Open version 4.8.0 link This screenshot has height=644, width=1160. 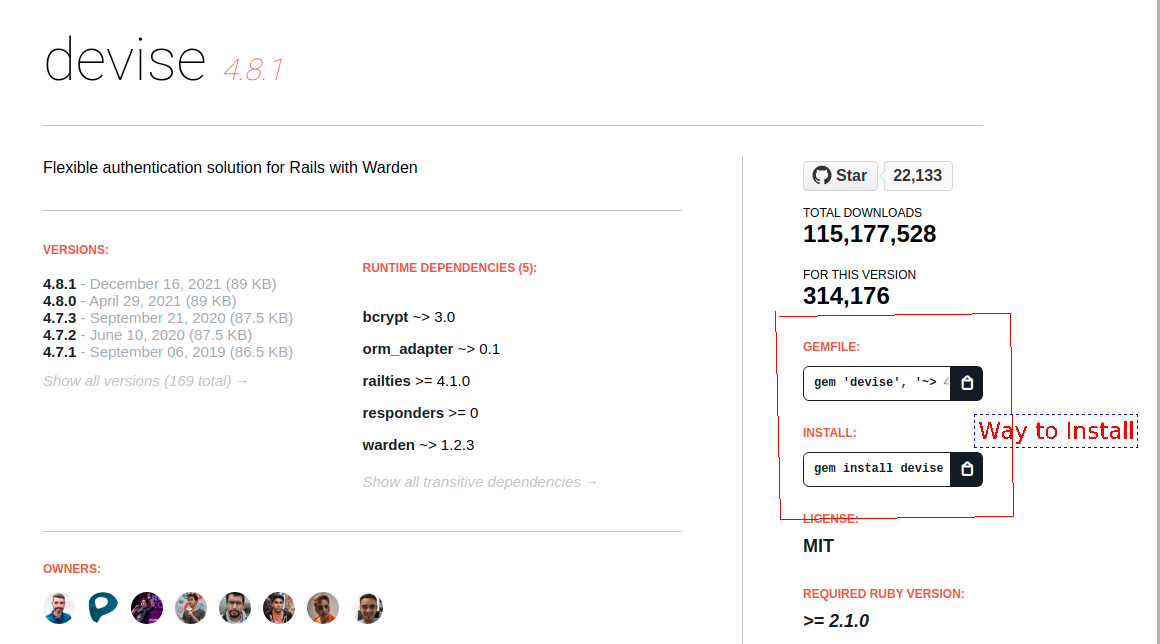(59, 301)
